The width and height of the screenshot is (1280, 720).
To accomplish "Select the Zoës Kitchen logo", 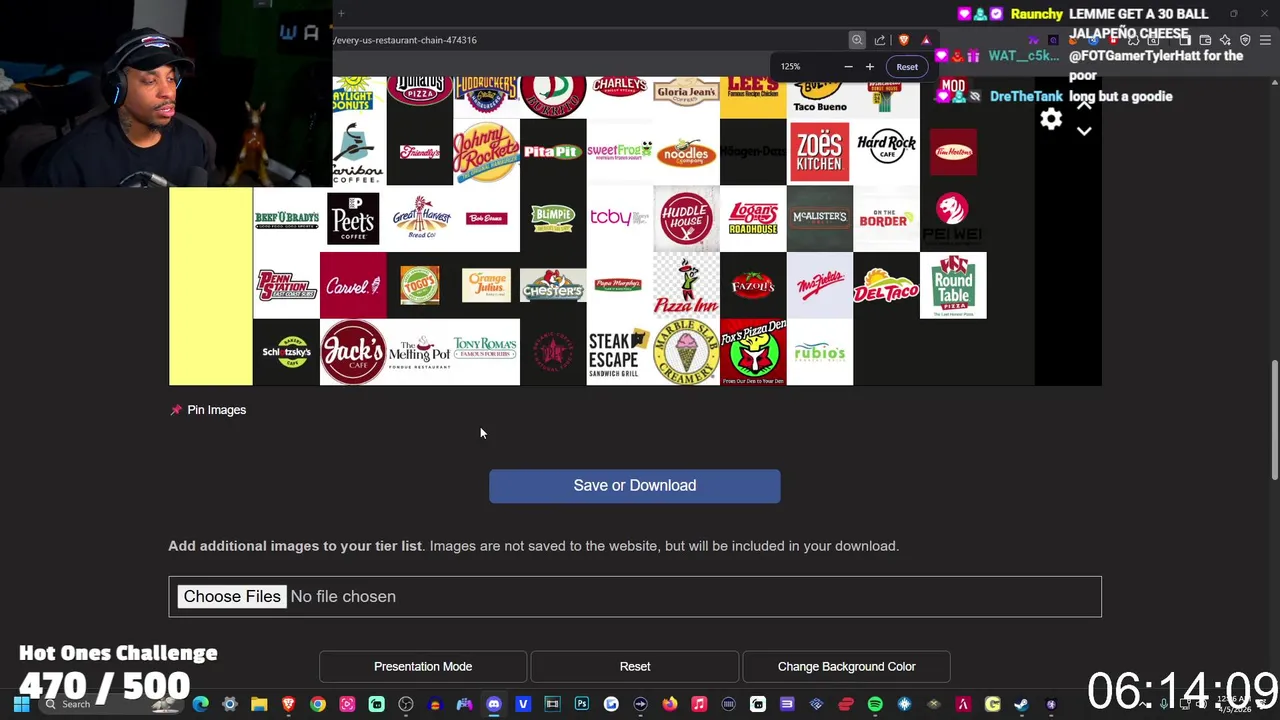I will (x=820, y=152).
